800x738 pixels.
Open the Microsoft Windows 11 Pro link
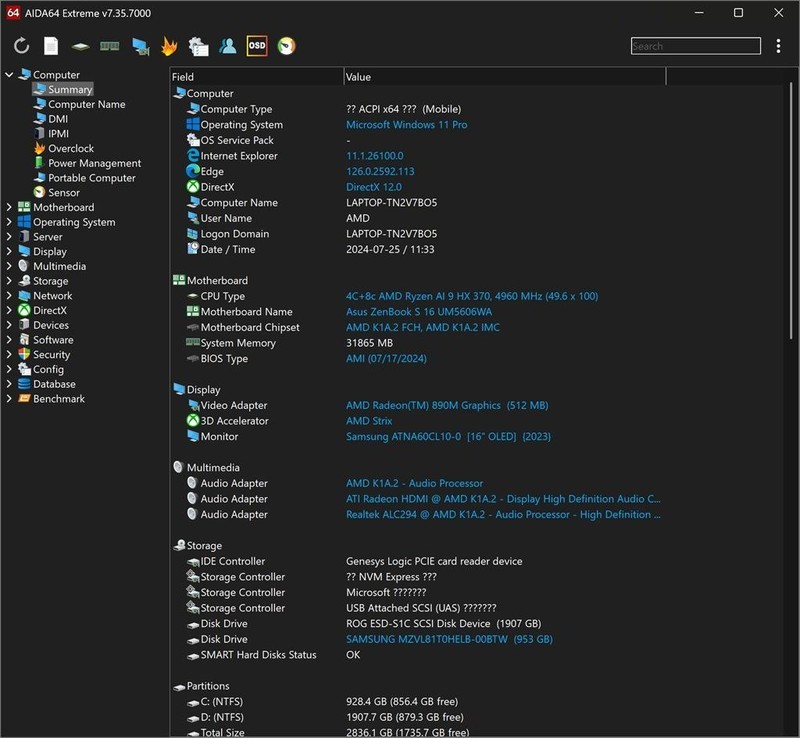(406, 125)
